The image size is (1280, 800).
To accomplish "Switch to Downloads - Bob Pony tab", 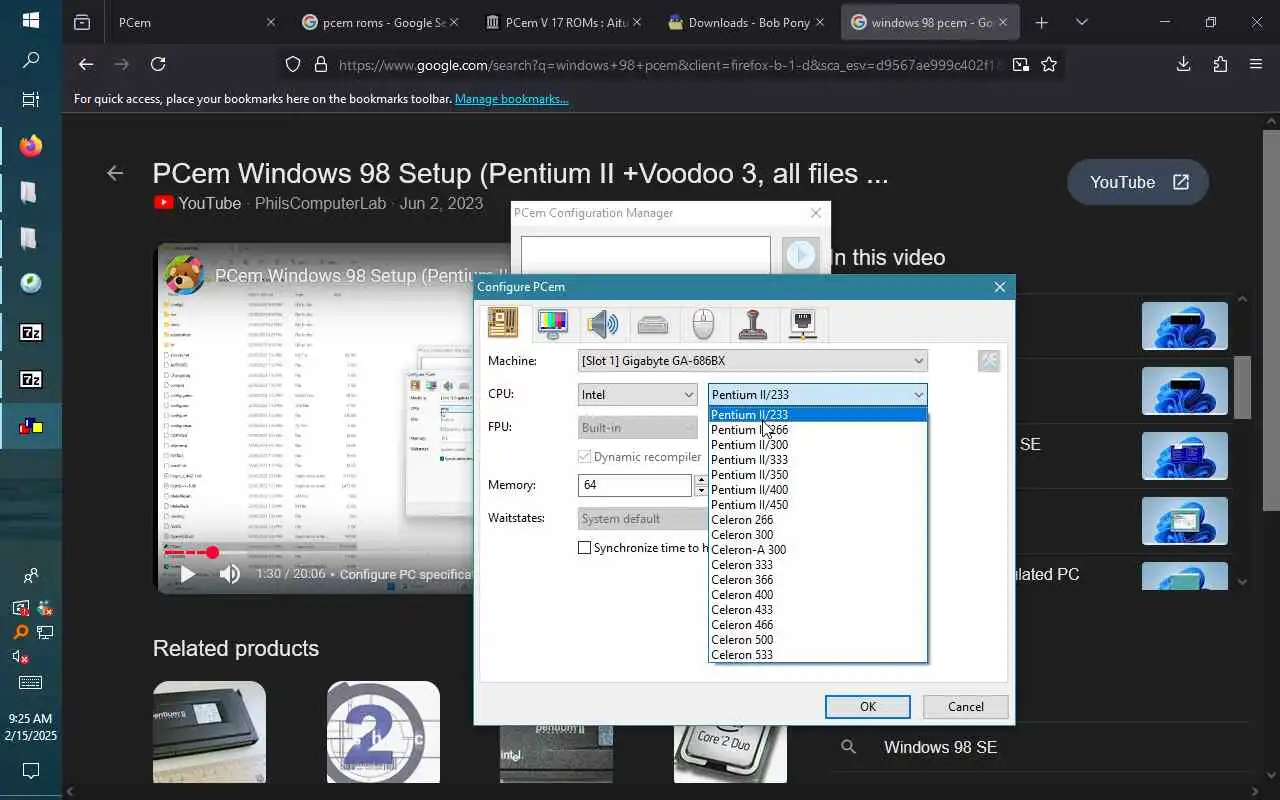I will (747, 22).
